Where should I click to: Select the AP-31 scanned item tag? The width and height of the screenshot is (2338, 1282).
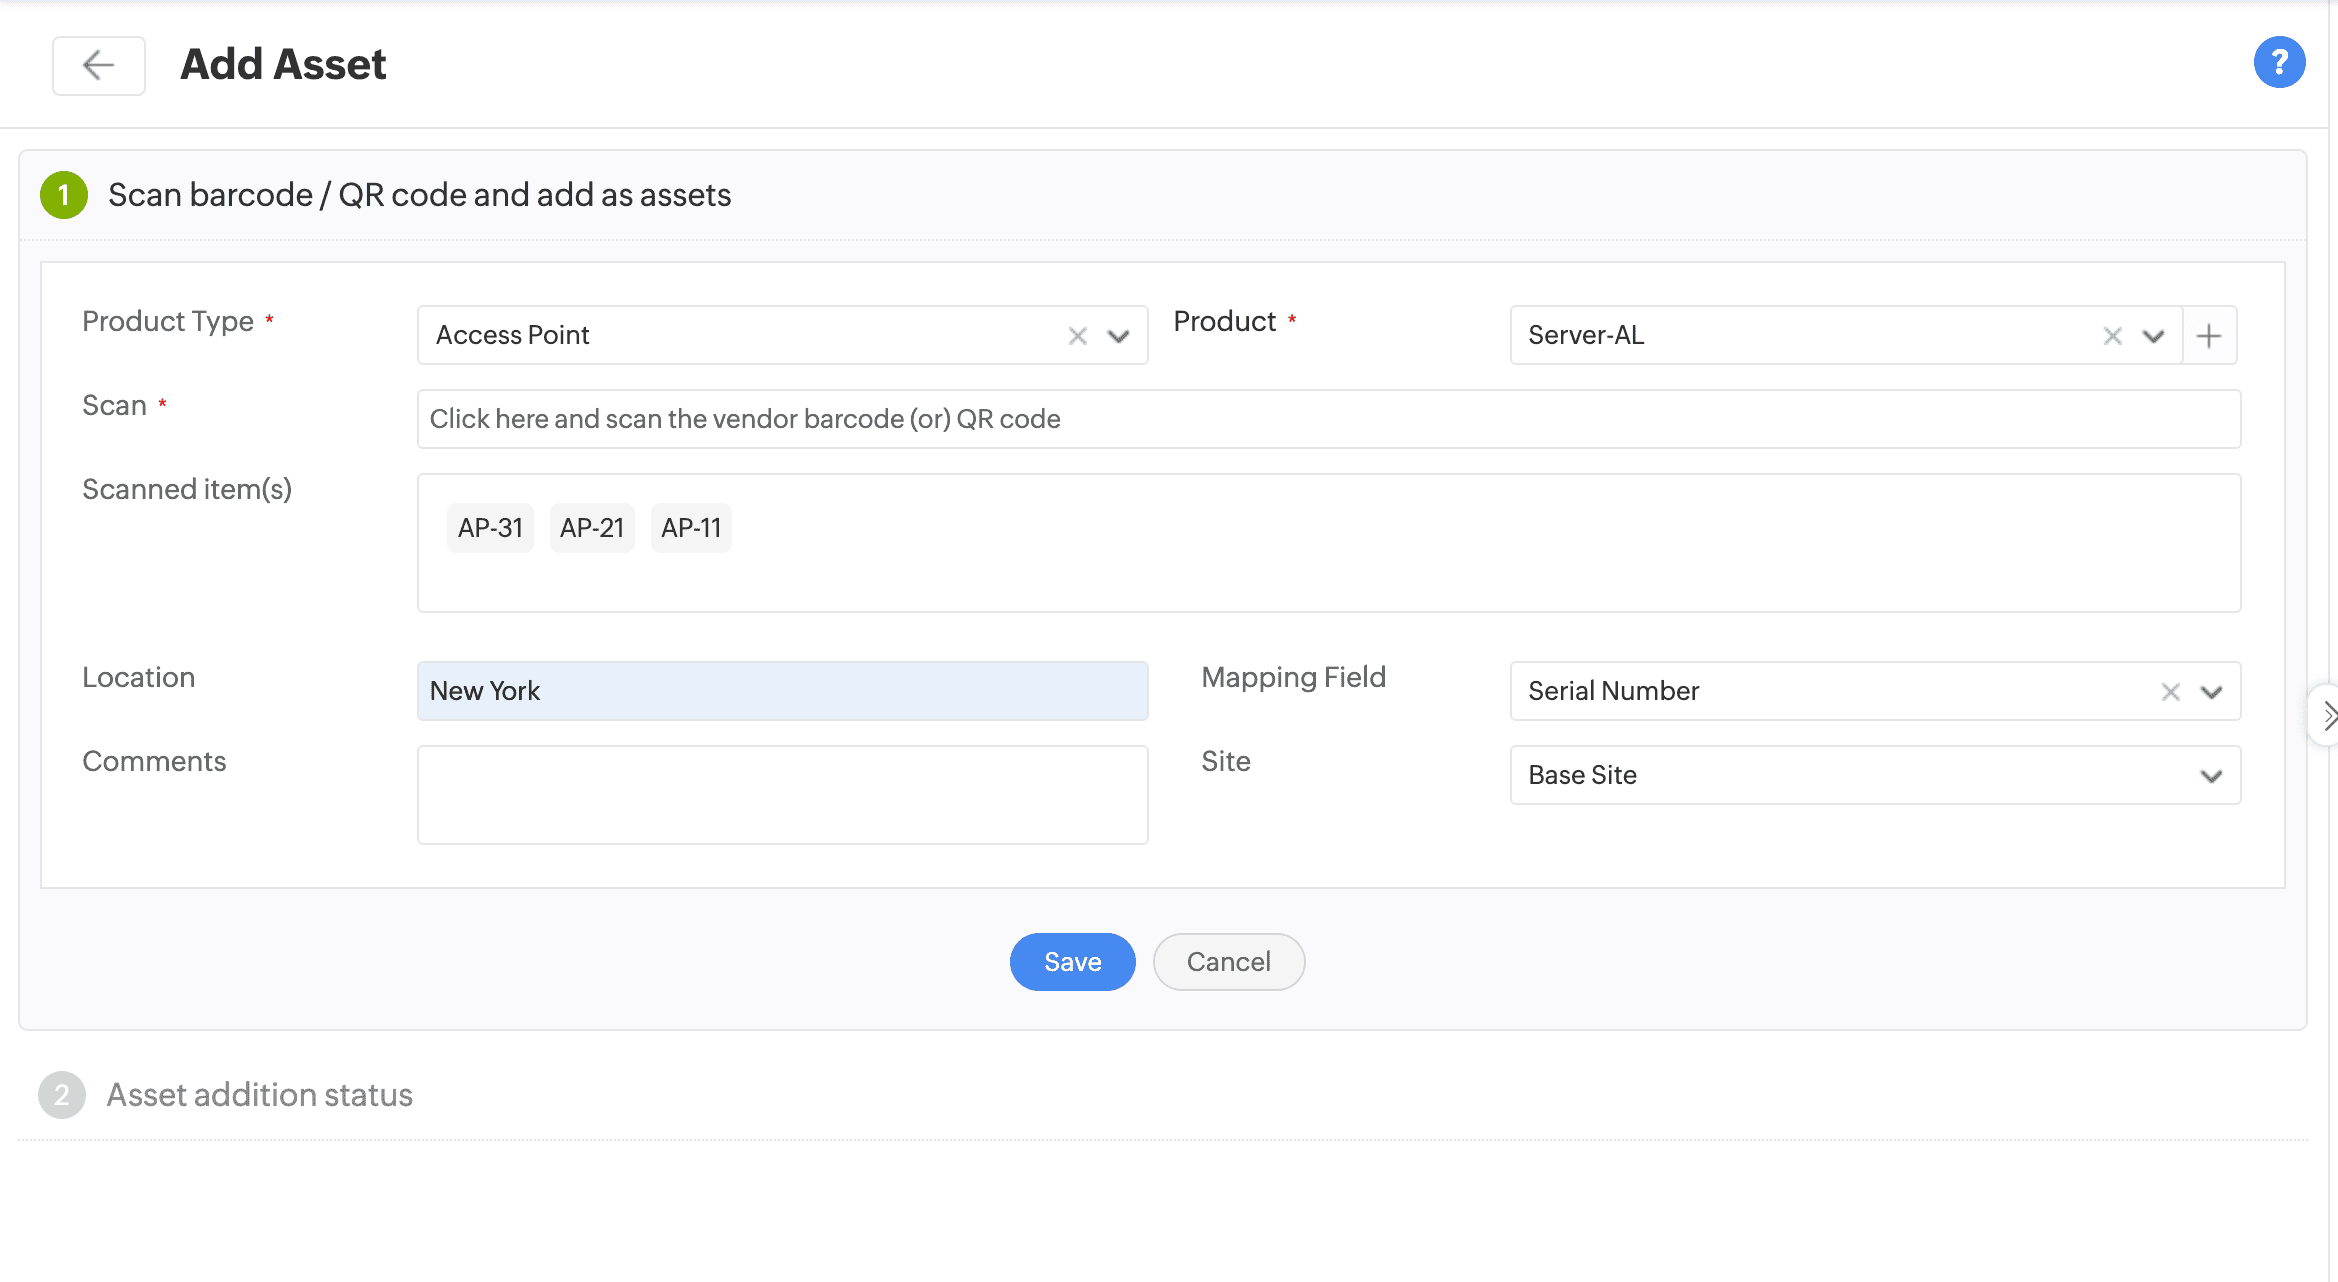pos(490,528)
